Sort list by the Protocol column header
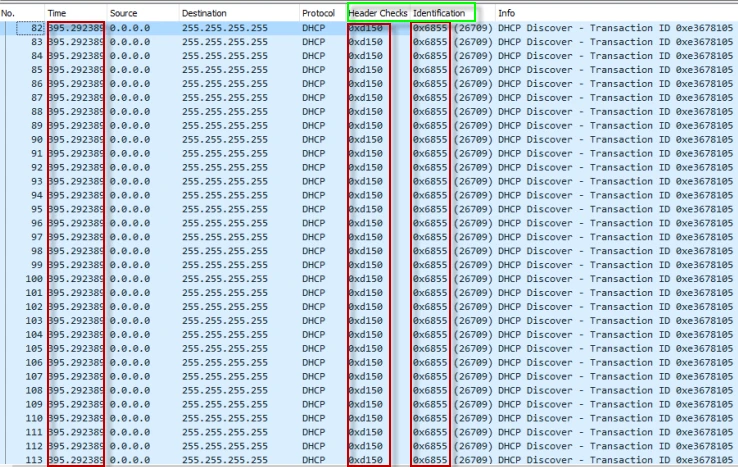This screenshot has width=738, height=467. (x=318, y=13)
